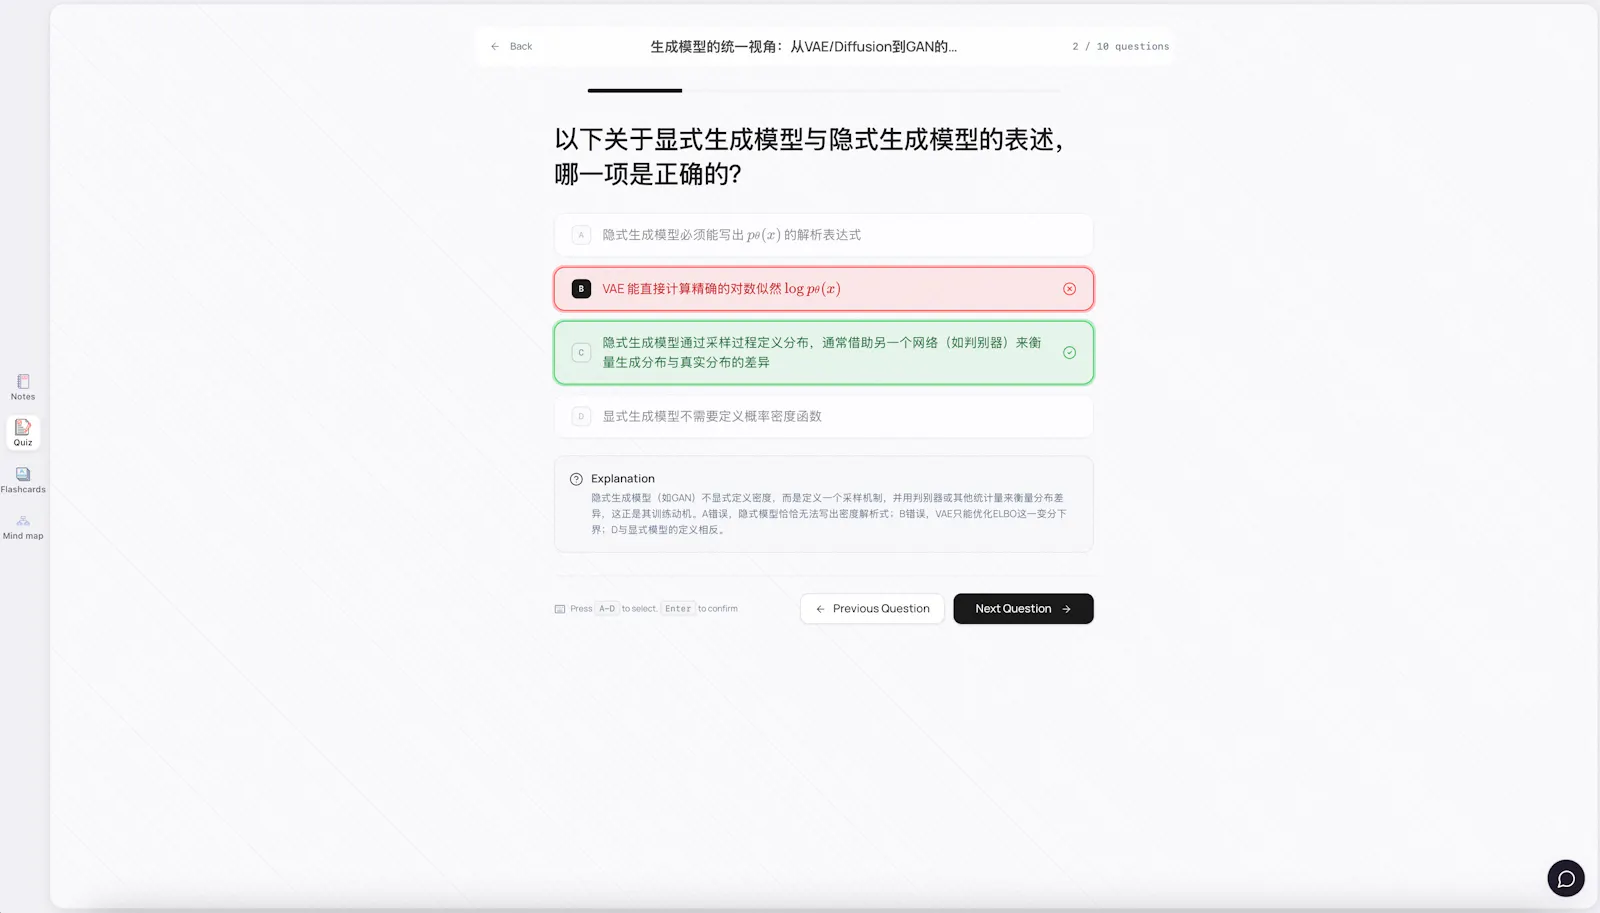Click the explanation paragraph text

pos(828,514)
